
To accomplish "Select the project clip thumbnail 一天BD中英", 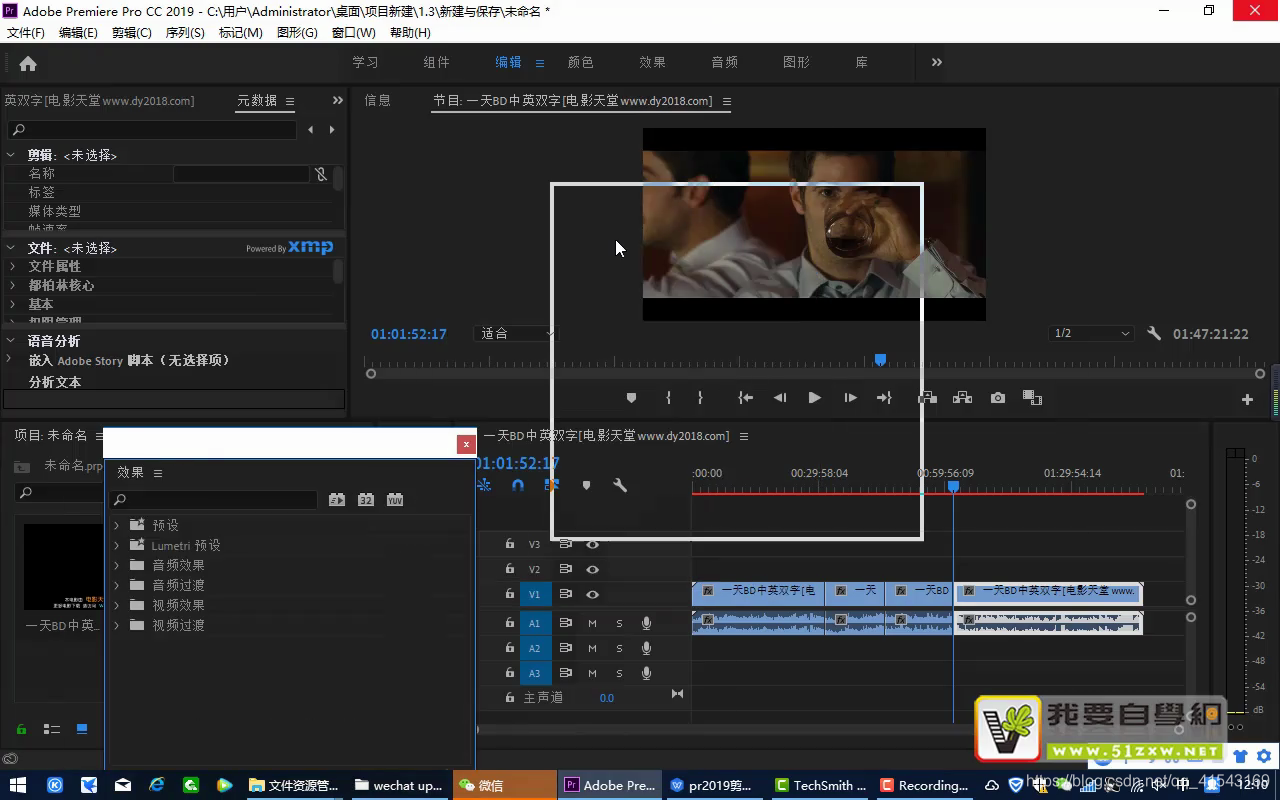I will 62,566.
